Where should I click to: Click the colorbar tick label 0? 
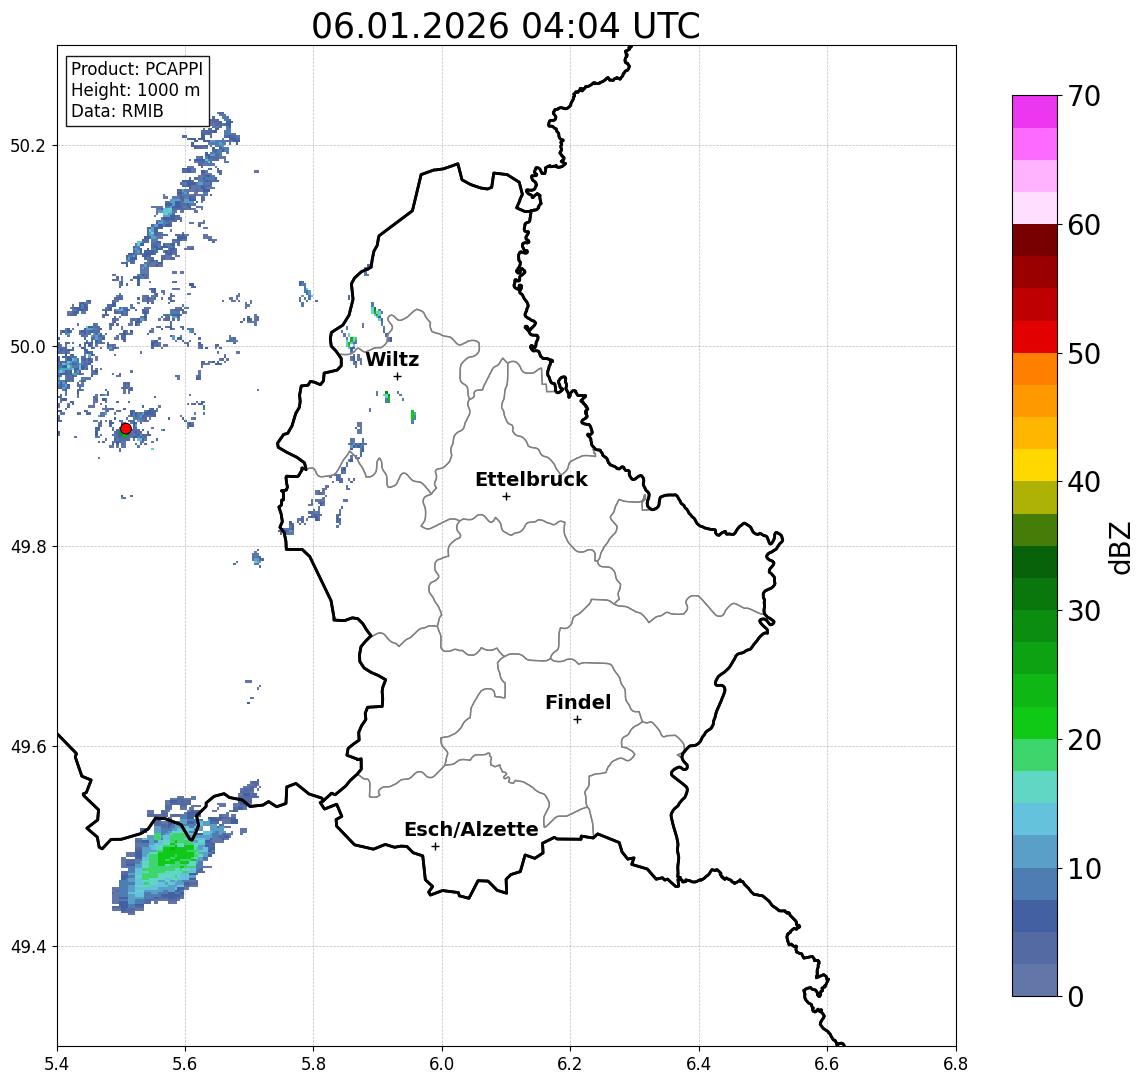pos(1076,996)
